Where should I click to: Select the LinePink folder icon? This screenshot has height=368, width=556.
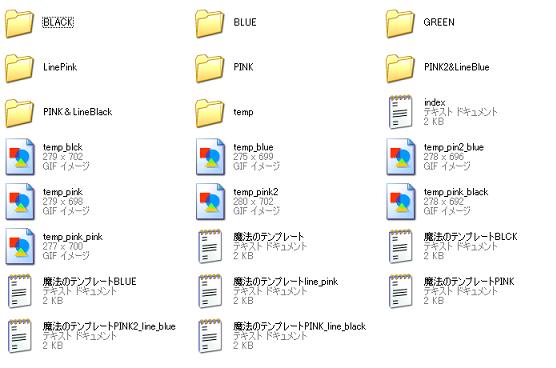click(x=20, y=68)
